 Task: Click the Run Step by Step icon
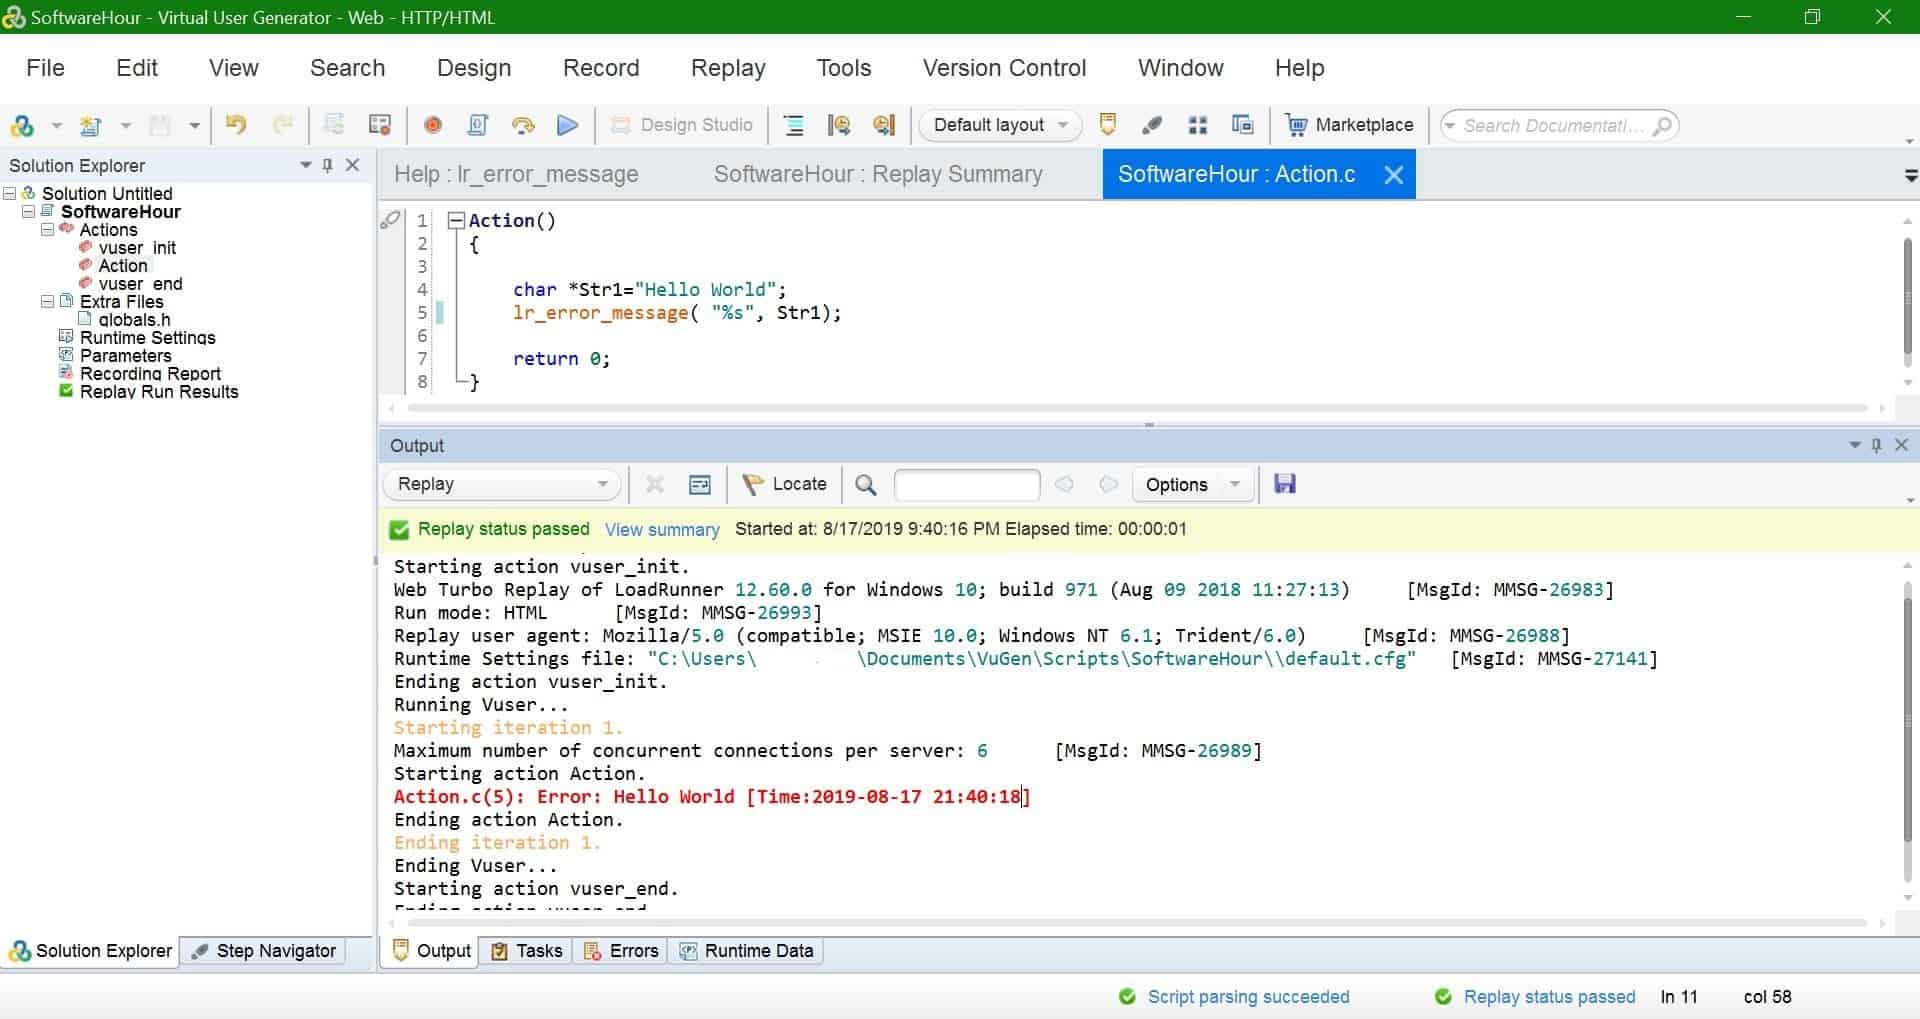523,125
